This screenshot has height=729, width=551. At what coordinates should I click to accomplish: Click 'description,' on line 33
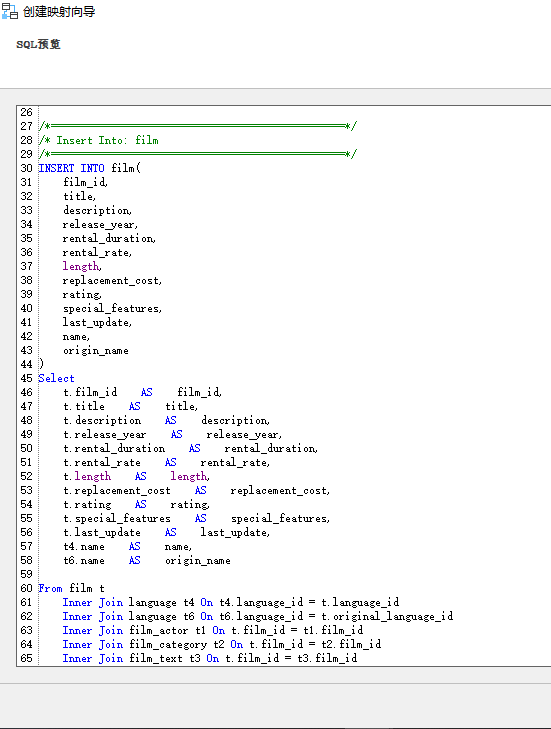click(98, 211)
